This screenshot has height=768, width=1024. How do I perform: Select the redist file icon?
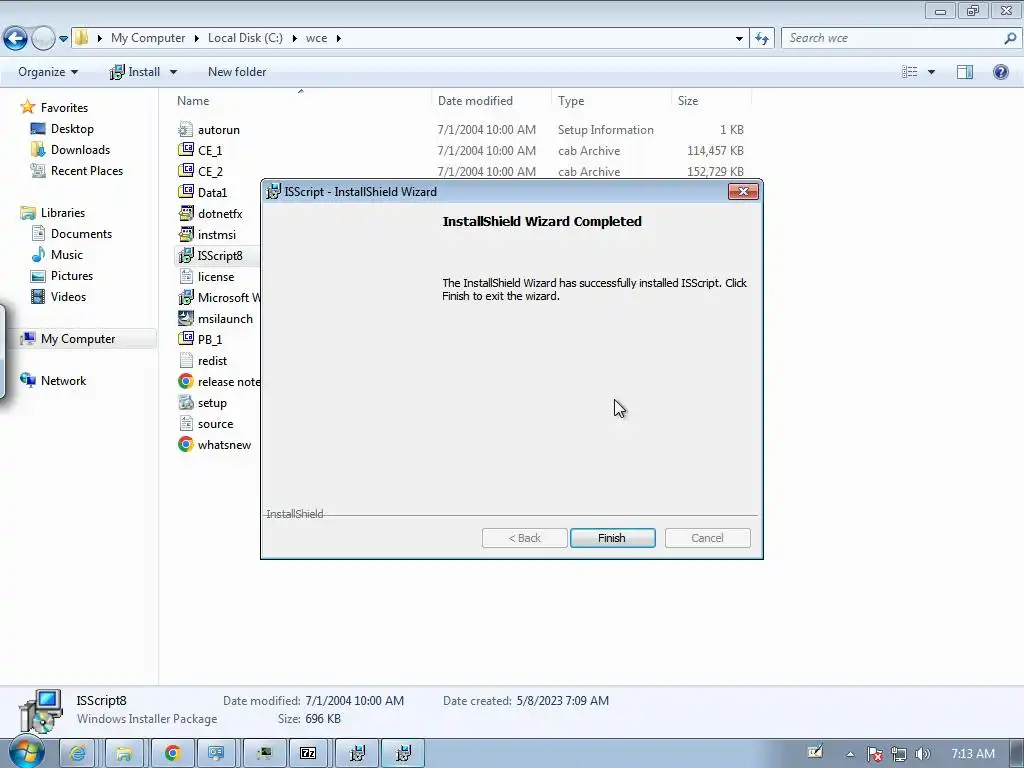186,360
